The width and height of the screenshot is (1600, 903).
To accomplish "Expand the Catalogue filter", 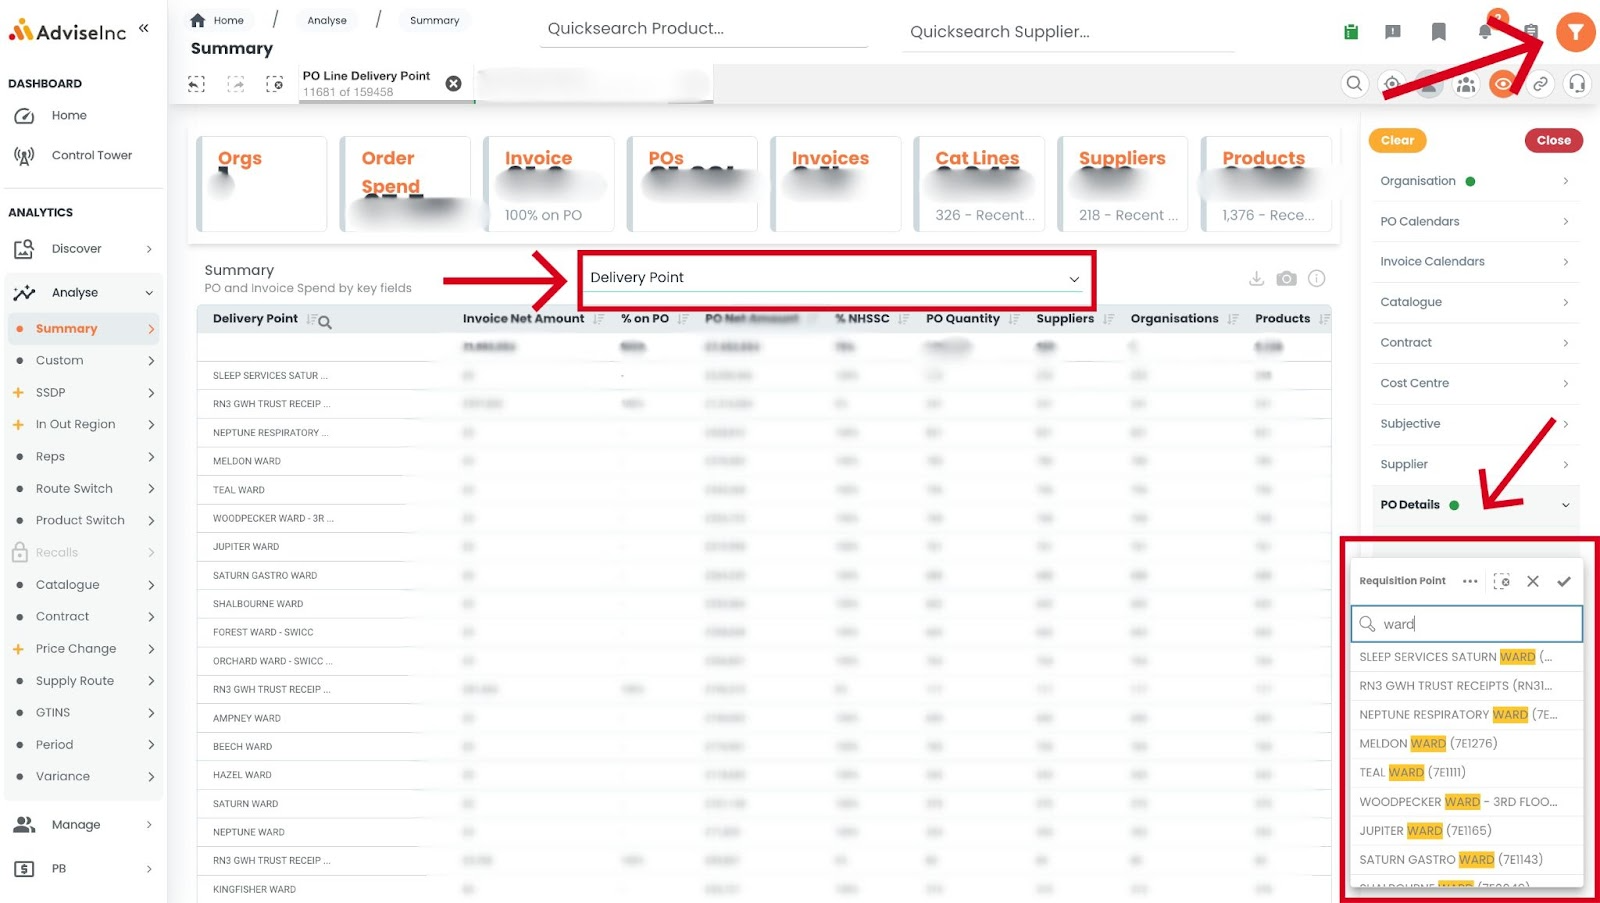I will [1474, 302].
